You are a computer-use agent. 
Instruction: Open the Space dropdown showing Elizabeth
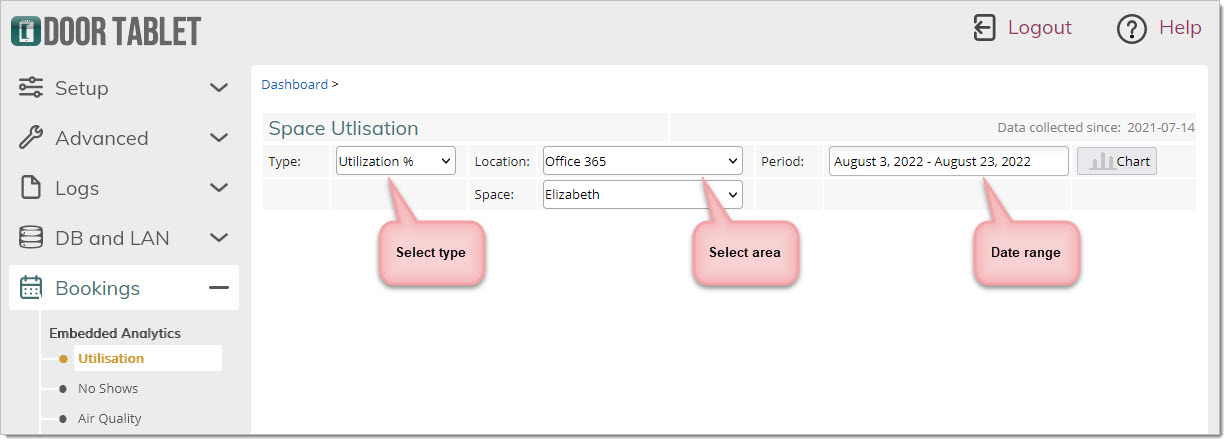(x=642, y=195)
